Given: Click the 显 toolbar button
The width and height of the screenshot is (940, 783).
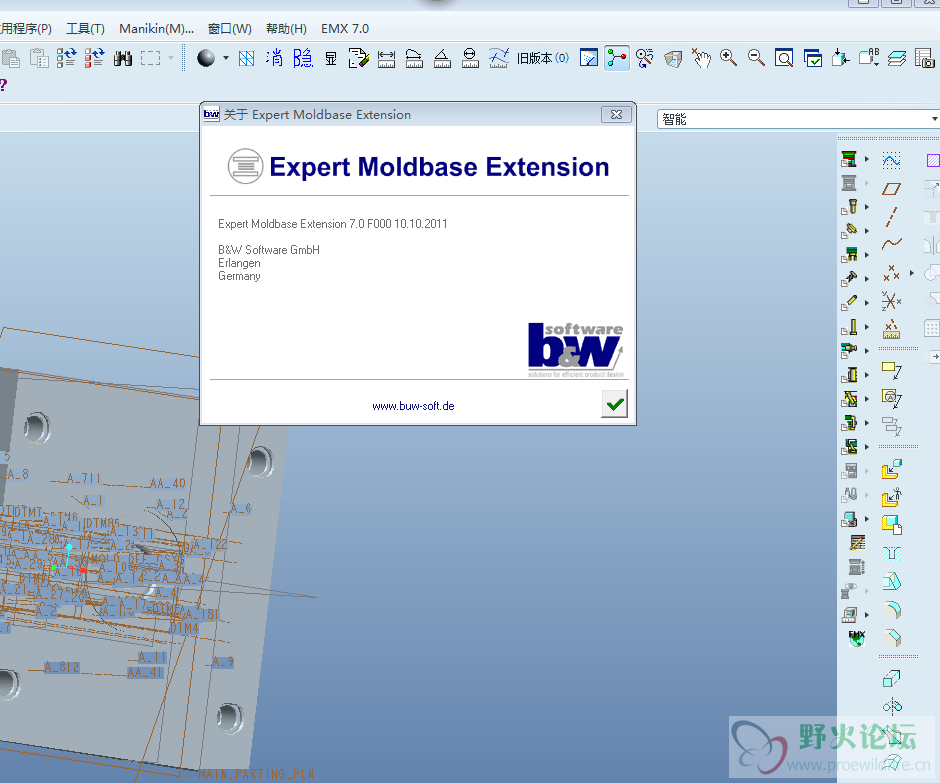Looking at the screenshot, I should [x=331, y=58].
